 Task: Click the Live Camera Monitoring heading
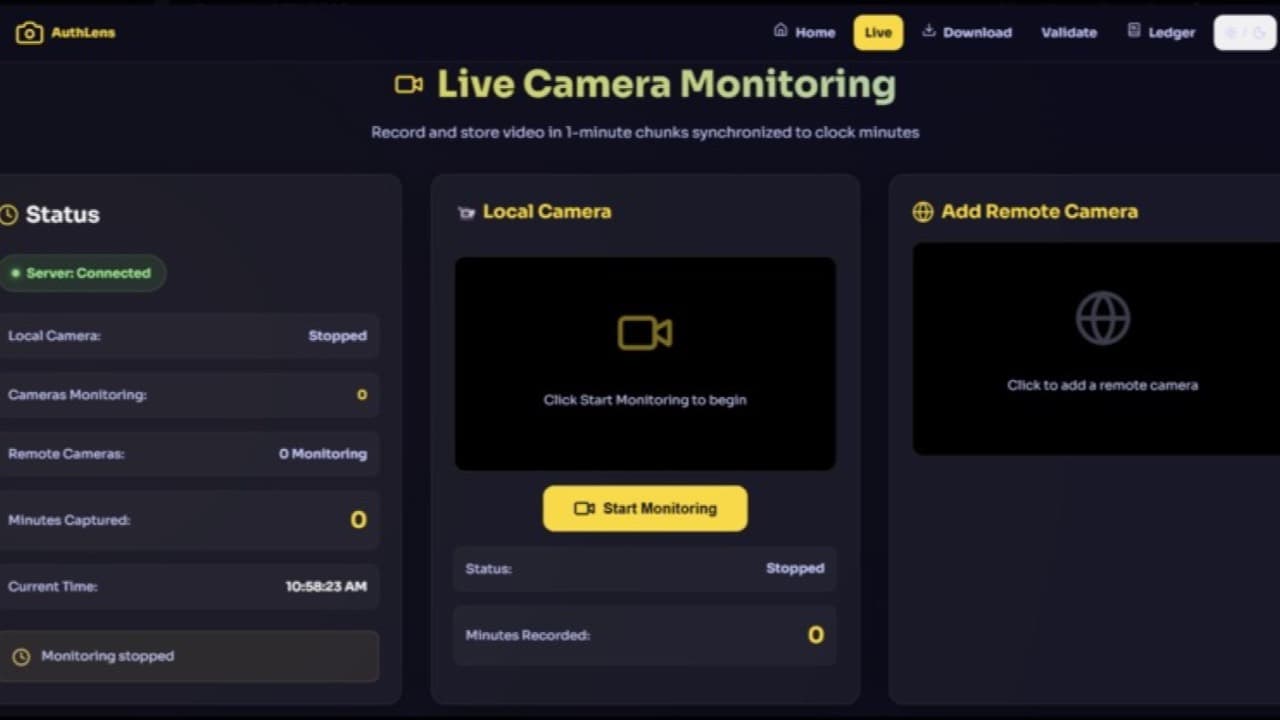[666, 84]
